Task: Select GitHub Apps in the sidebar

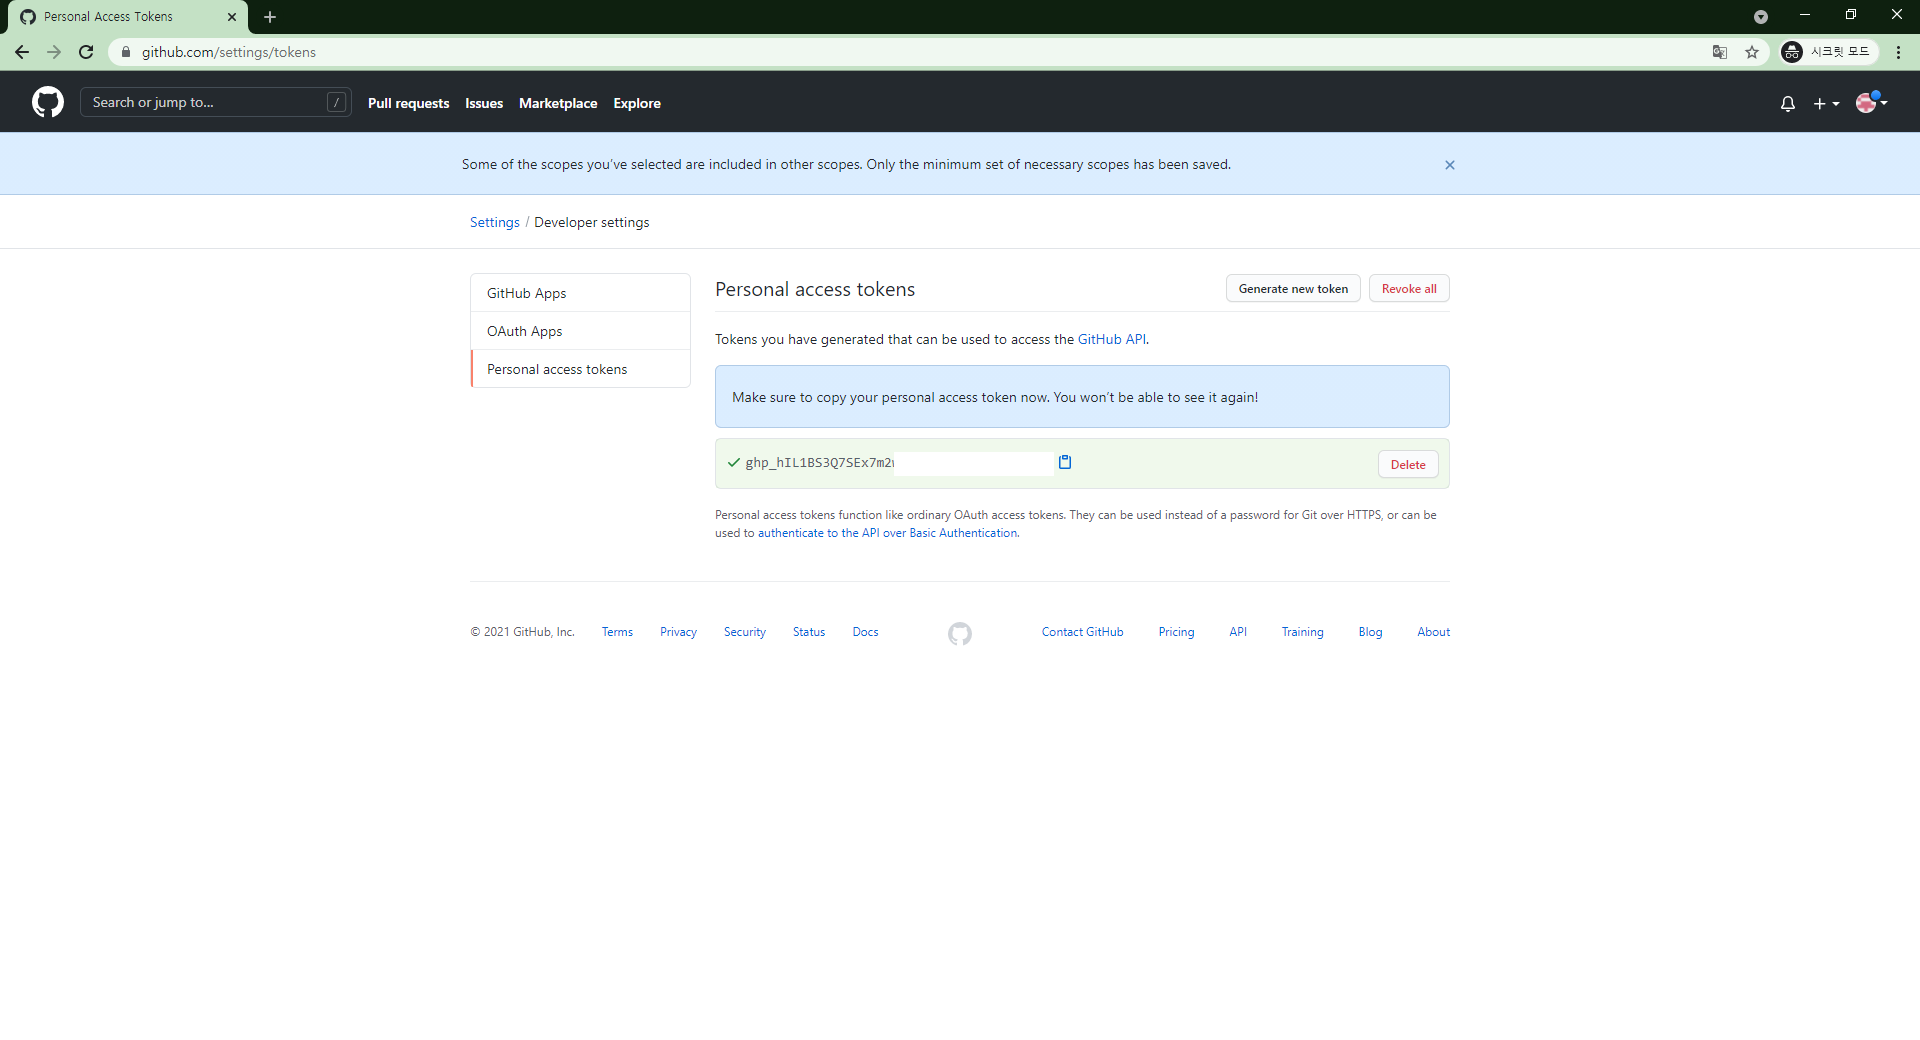Action: [x=580, y=293]
